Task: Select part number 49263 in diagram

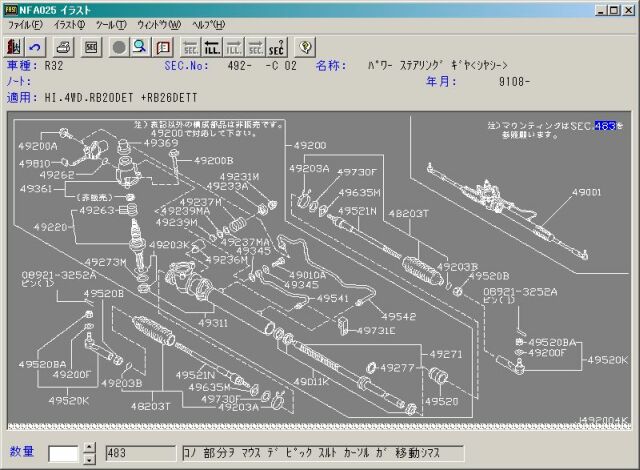Action: 97,210
